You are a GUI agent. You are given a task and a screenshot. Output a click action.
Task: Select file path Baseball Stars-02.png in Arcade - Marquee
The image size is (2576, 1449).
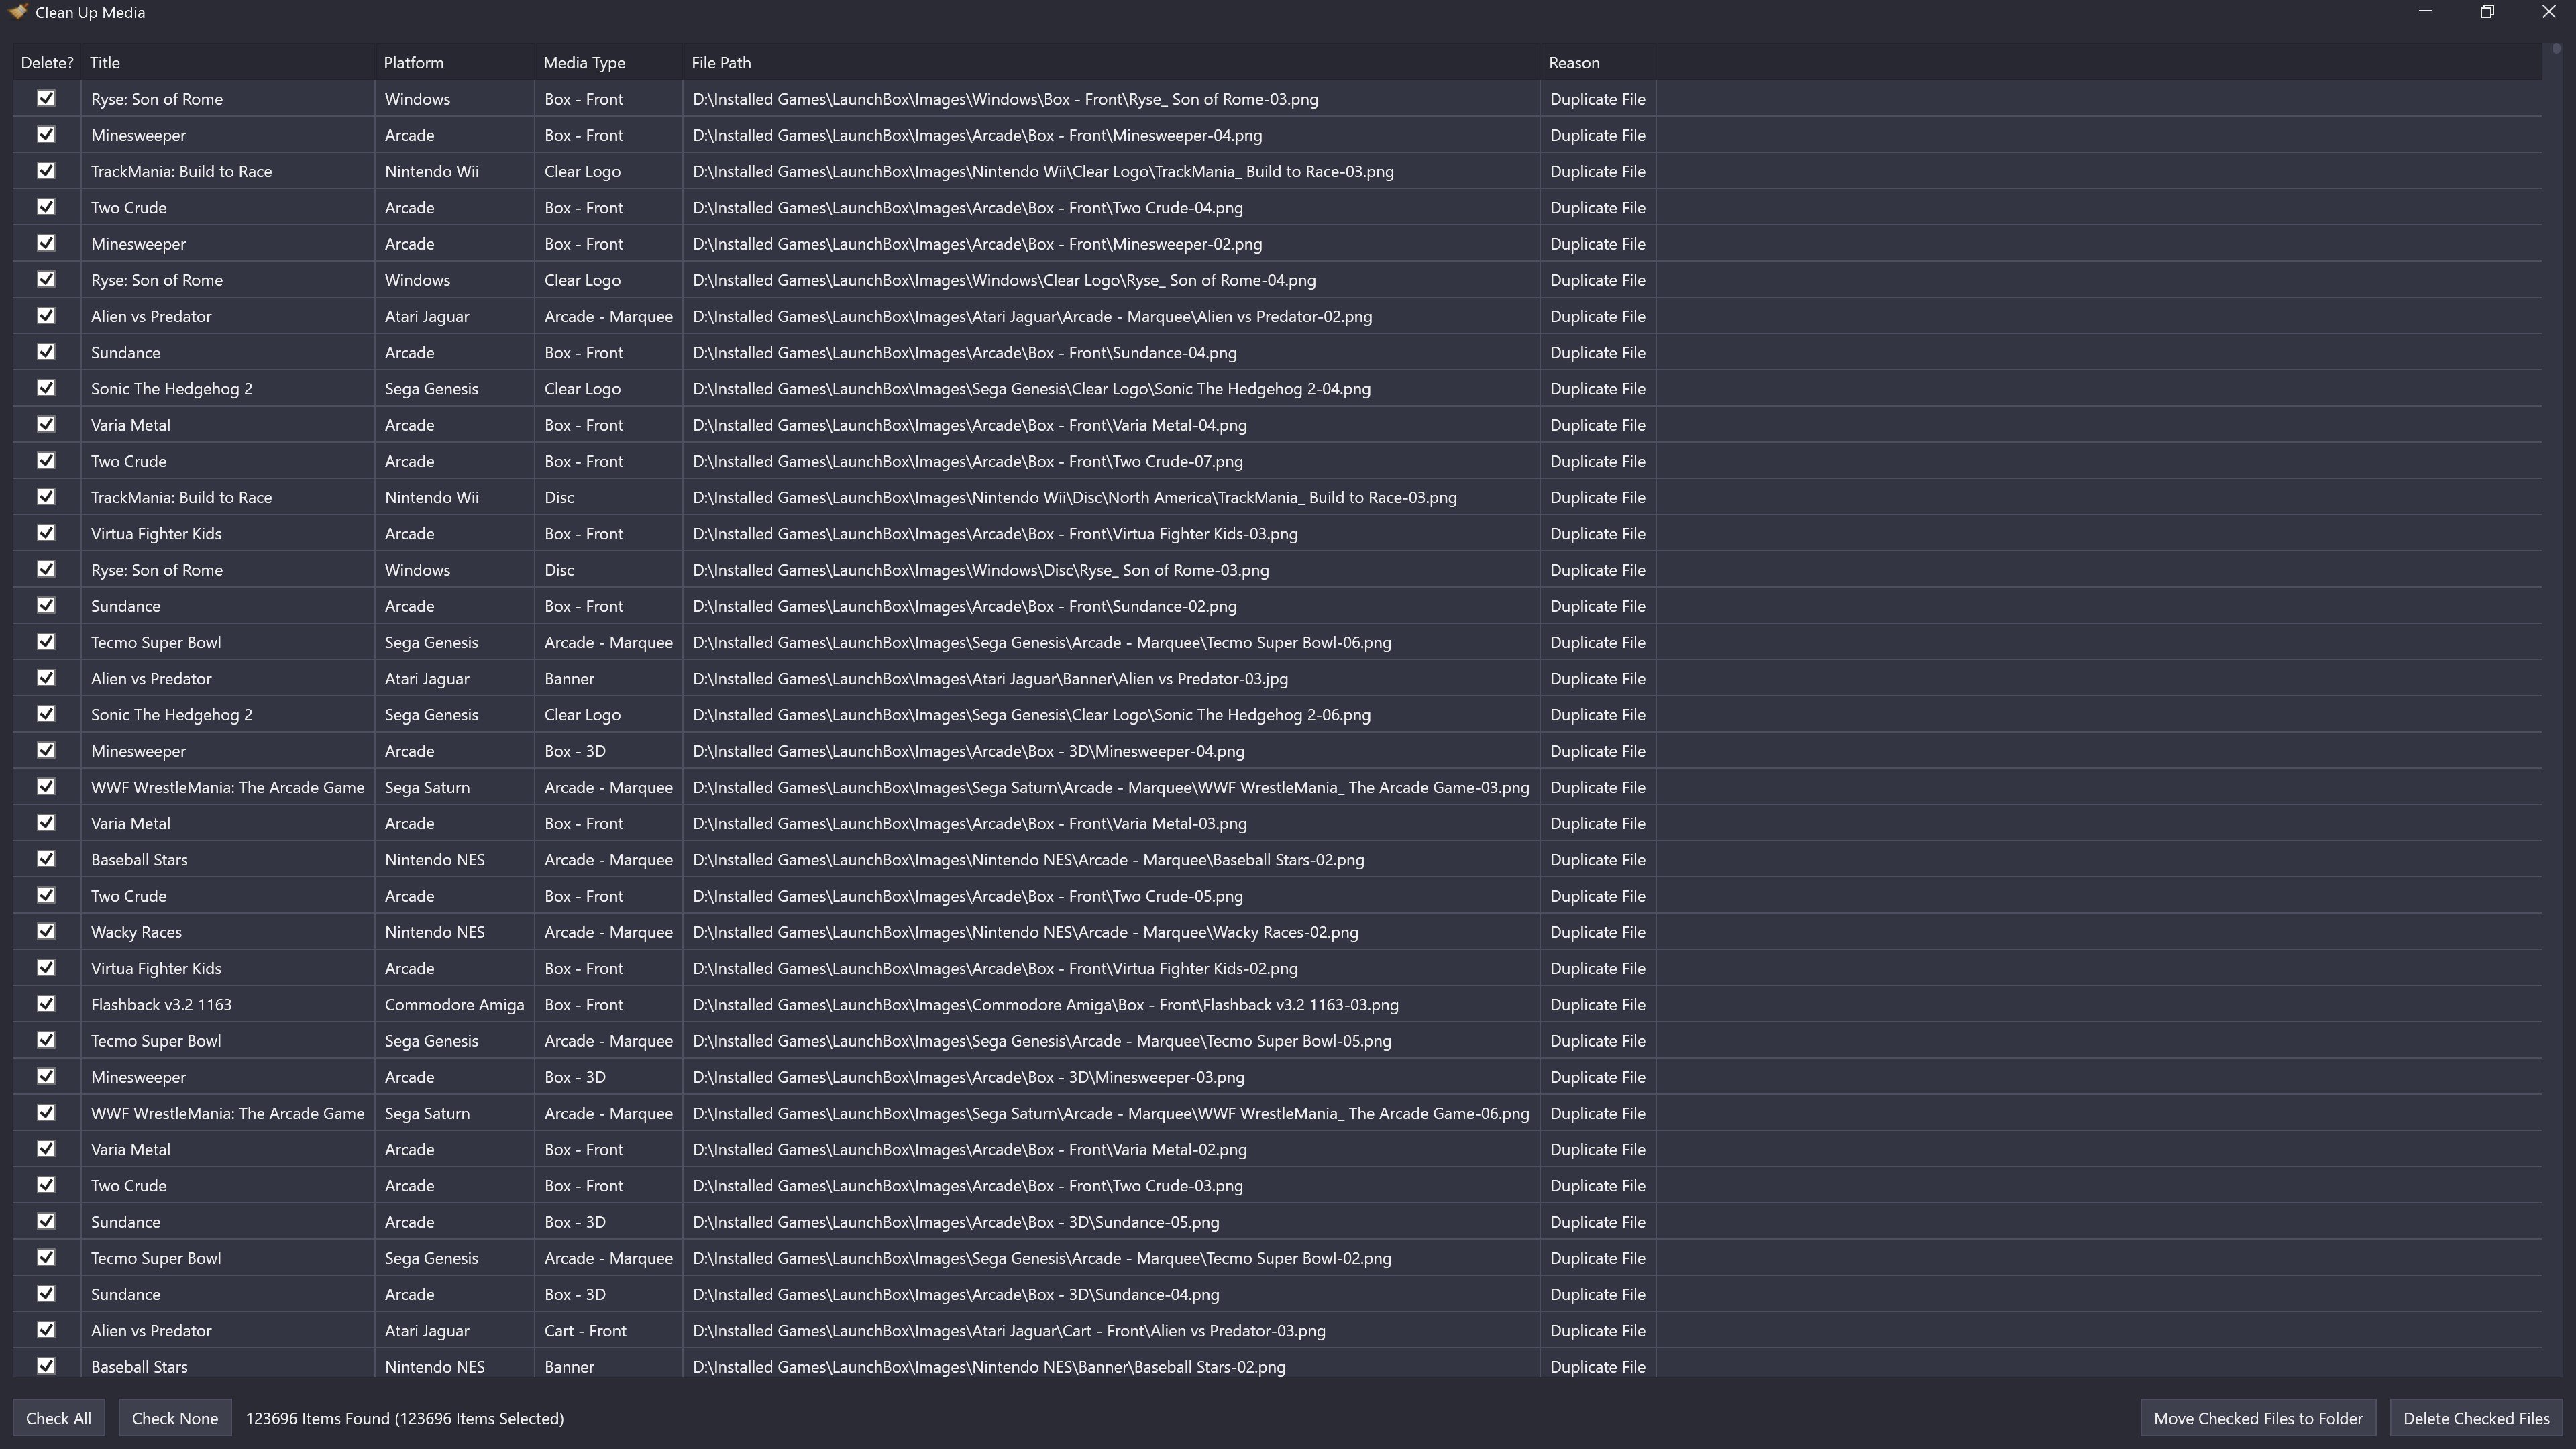(x=1028, y=860)
